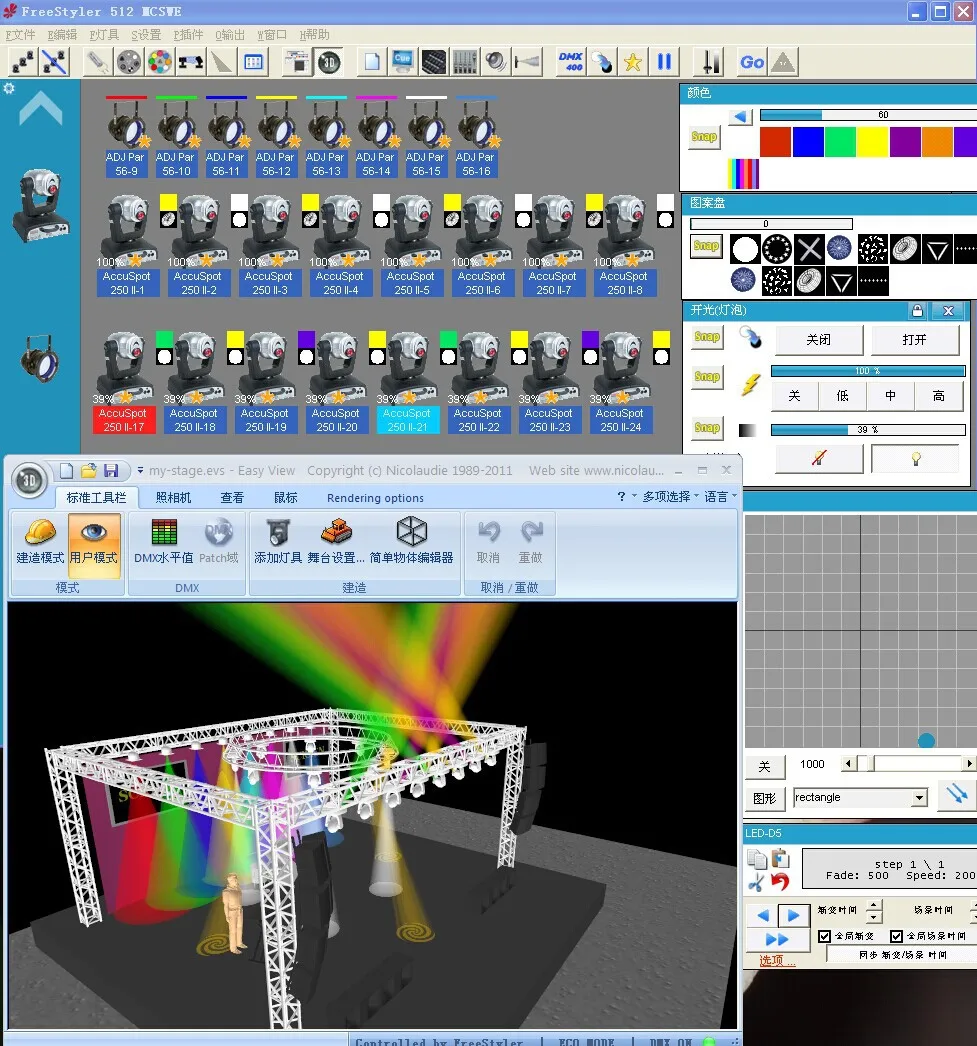The height and width of the screenshot is (1046, 977).
Task: Click the yellow star favorites toolbar icon
Action: [x=632, y=62]
